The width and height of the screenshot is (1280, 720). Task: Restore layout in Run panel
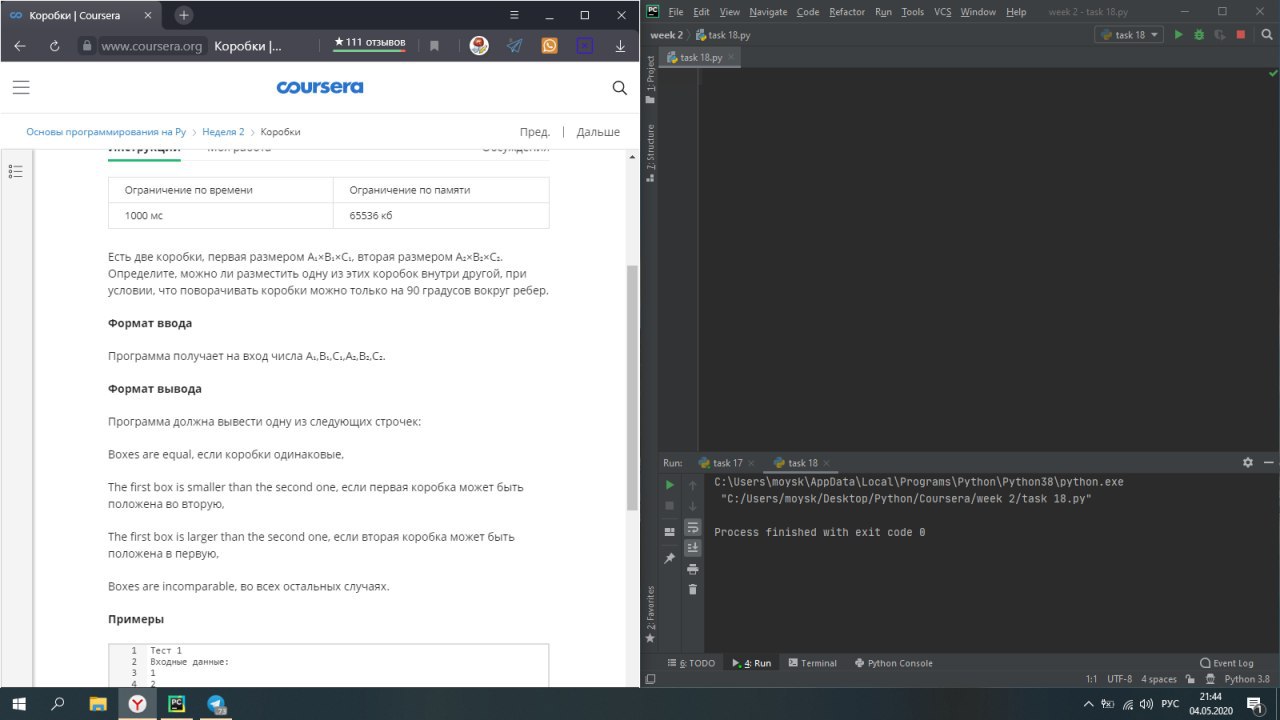click(670, 531)
